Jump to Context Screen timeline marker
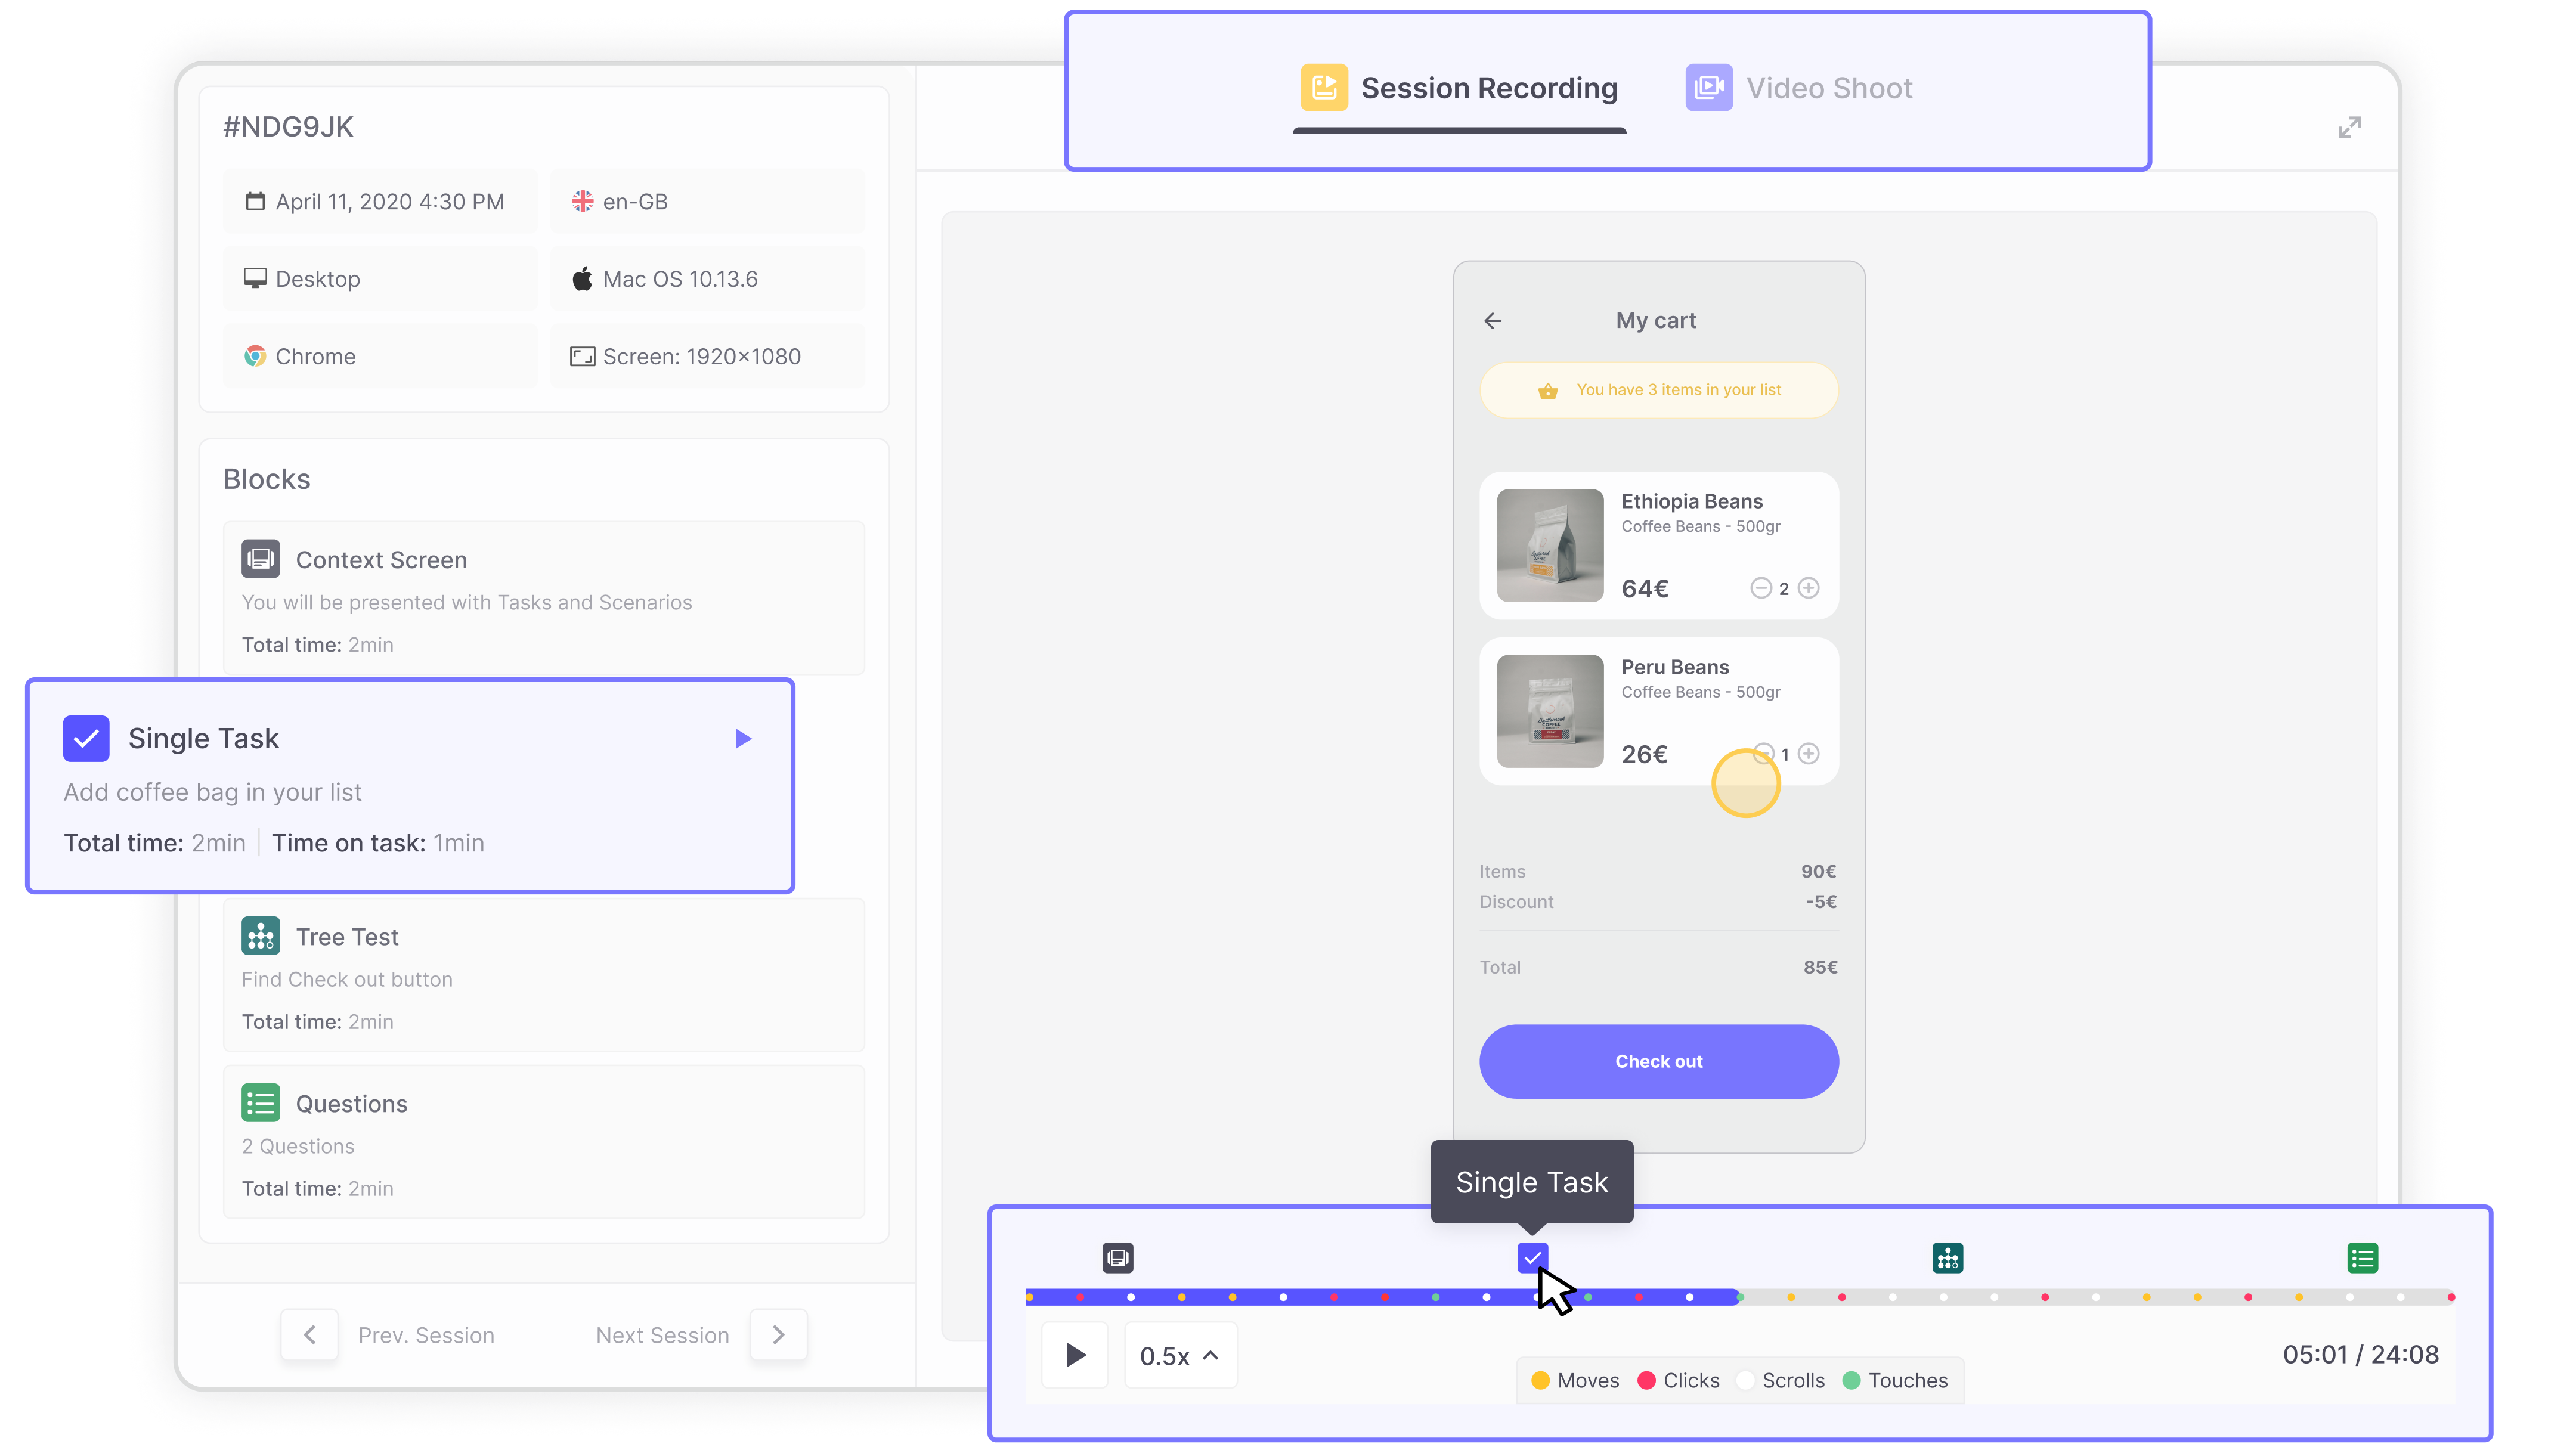 1118,1258
